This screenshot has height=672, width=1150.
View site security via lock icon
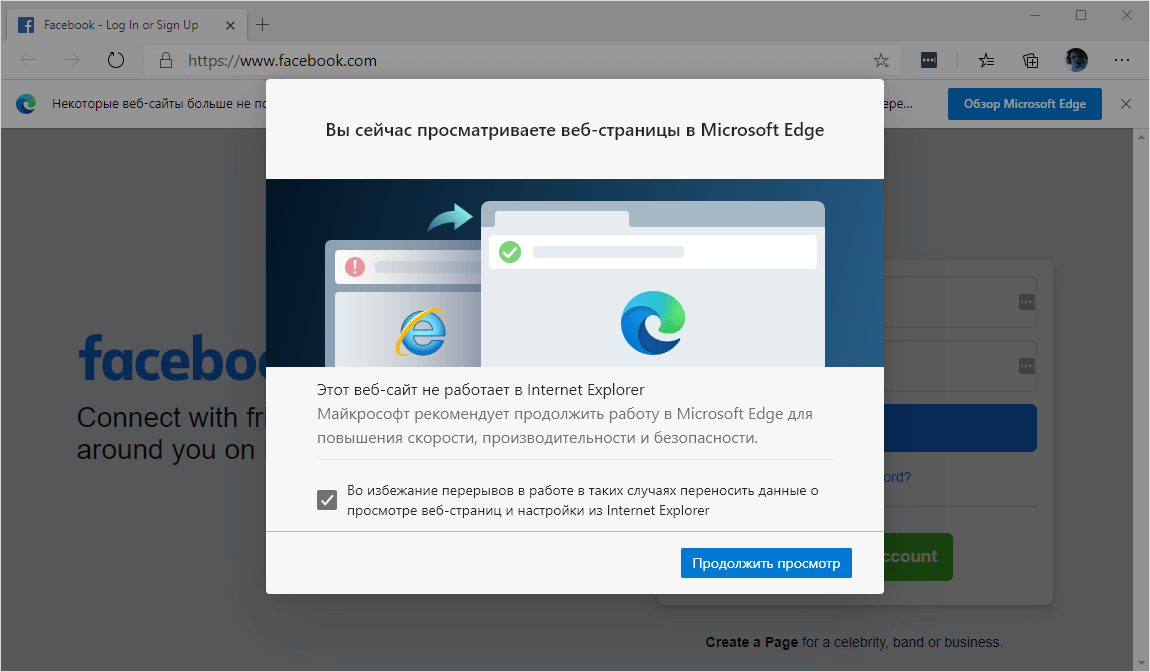point(165,60)
